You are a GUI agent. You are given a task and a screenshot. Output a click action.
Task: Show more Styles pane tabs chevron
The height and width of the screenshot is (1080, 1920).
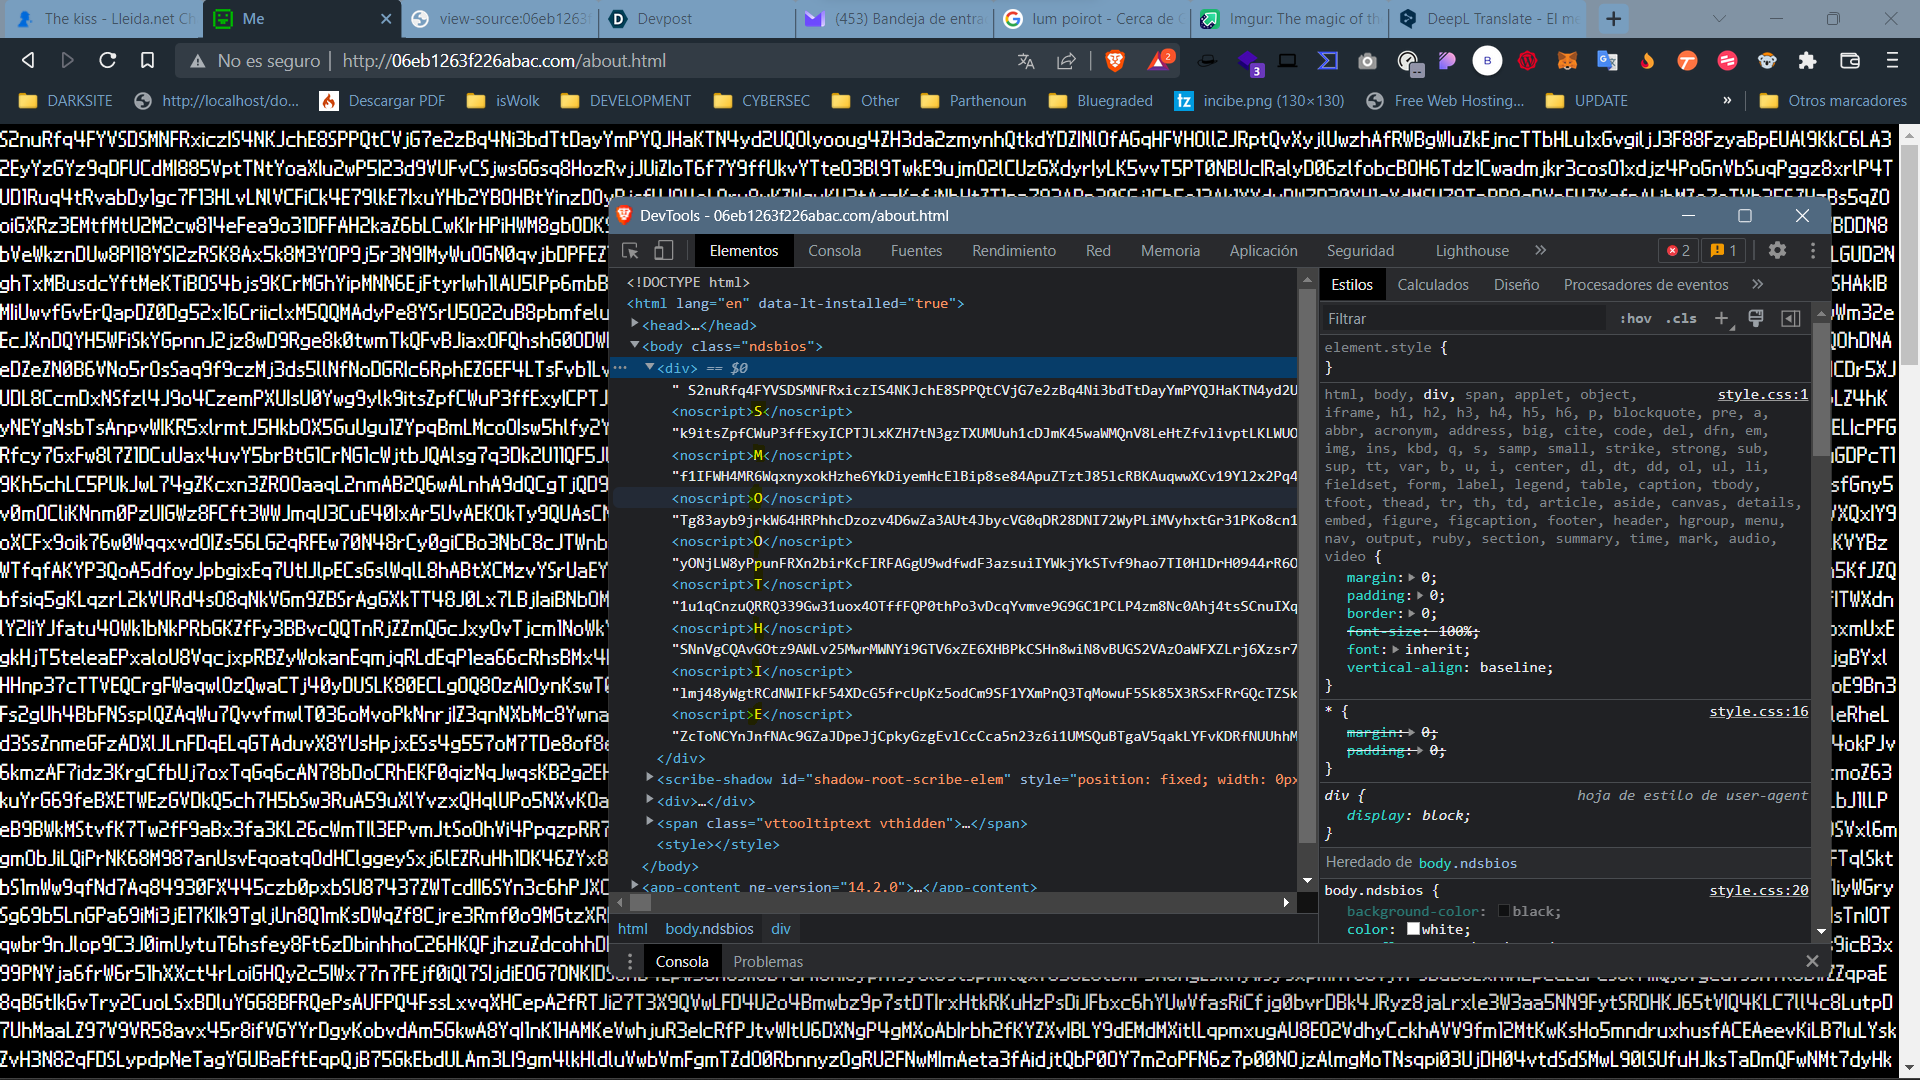pos(1757,284)
